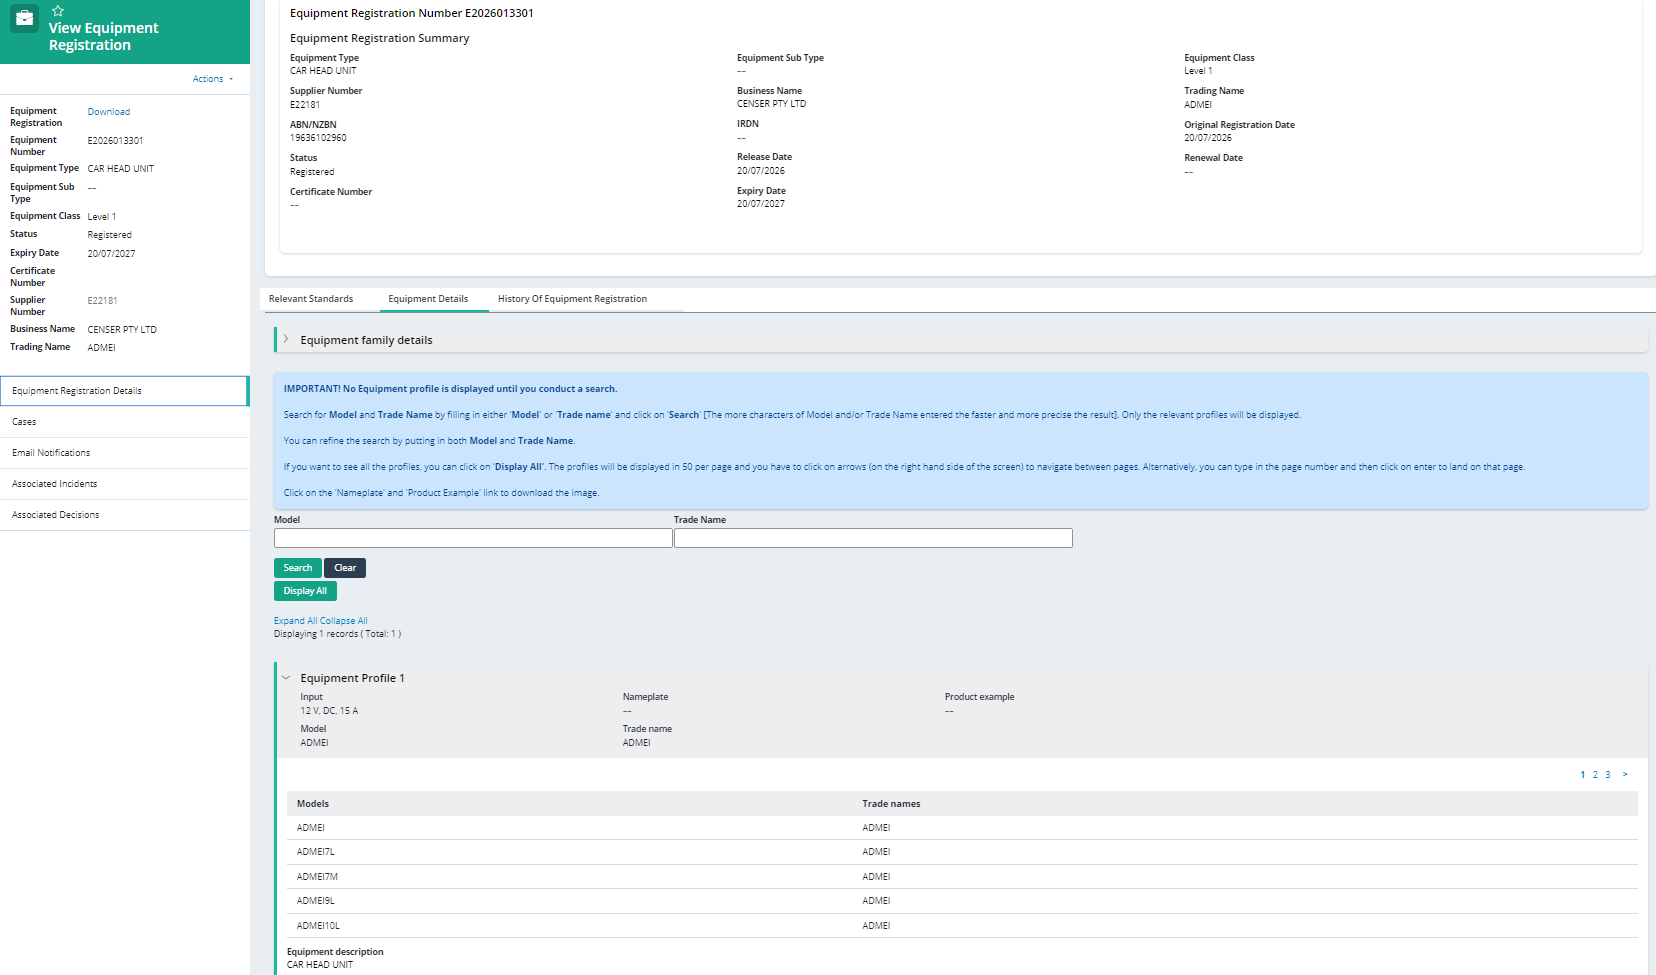Go to next page arrow of models
The image size is (1656, 975).
point(1625,775)
